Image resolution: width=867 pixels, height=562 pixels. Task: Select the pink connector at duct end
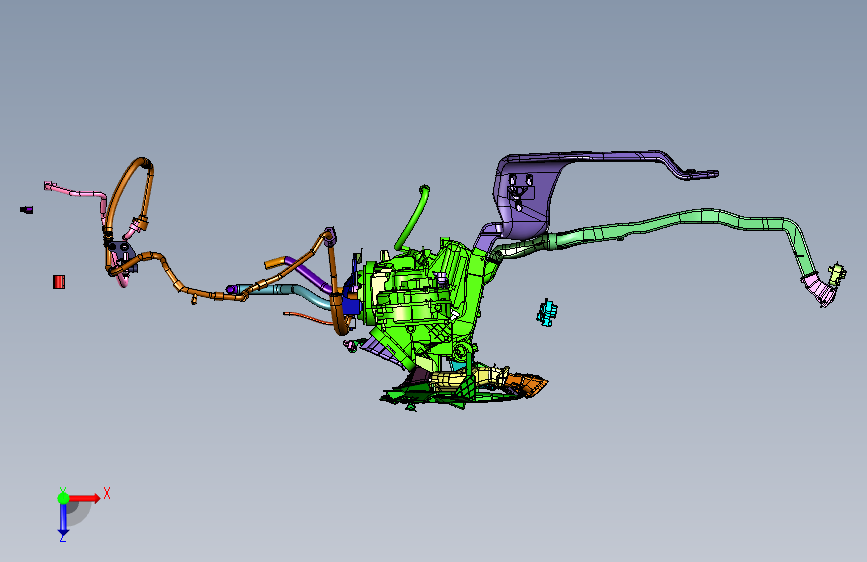click(x=818, y=289)
